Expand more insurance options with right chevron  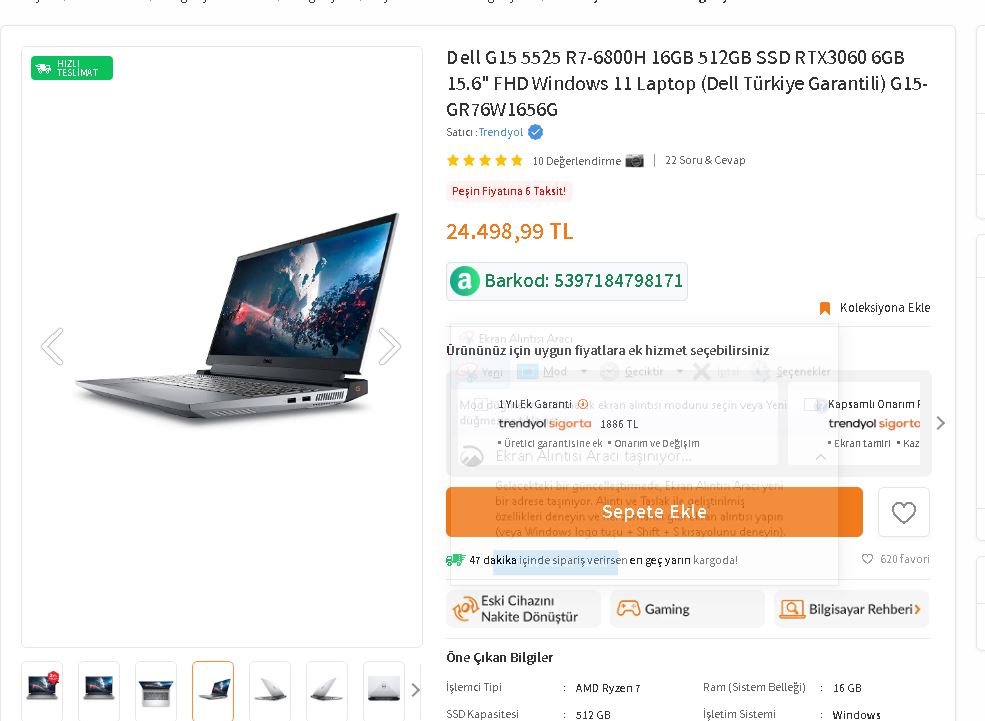tap(940, 423)
